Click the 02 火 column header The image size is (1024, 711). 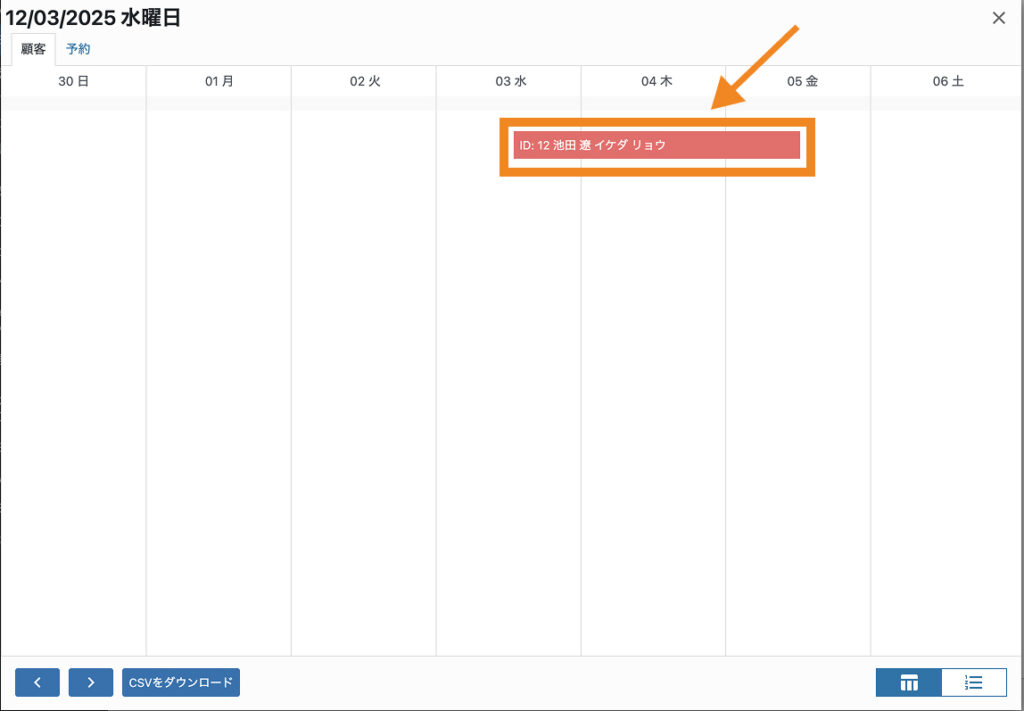pos(364,82)
